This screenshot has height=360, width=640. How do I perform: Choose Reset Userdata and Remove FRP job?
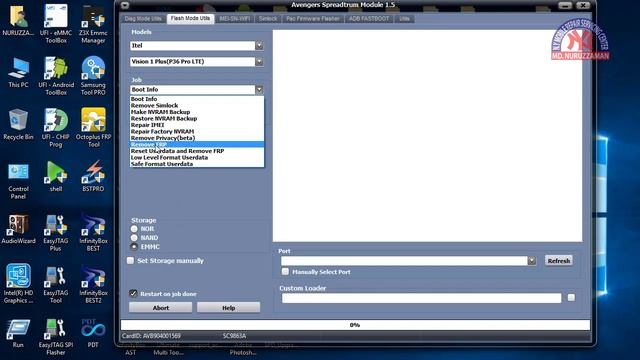197,151
